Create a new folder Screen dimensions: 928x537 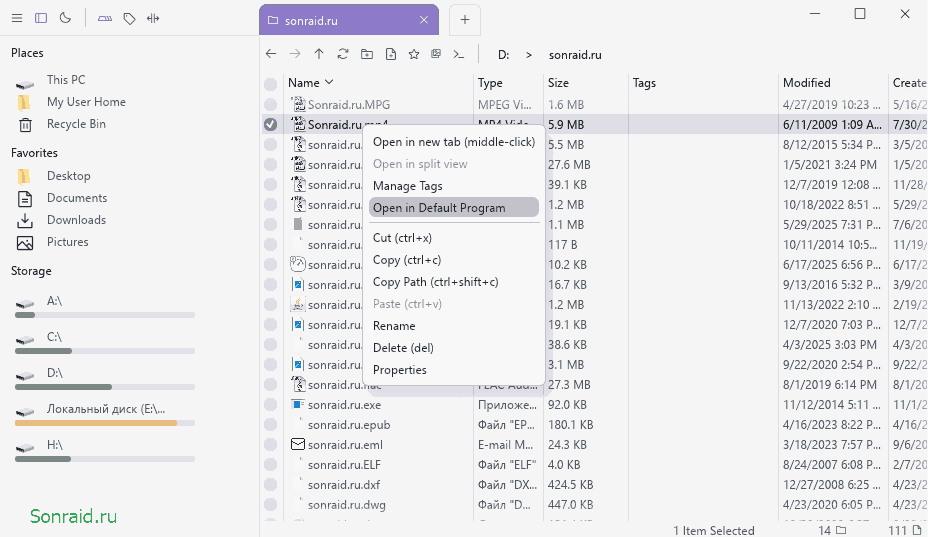(x=367, y=54)
